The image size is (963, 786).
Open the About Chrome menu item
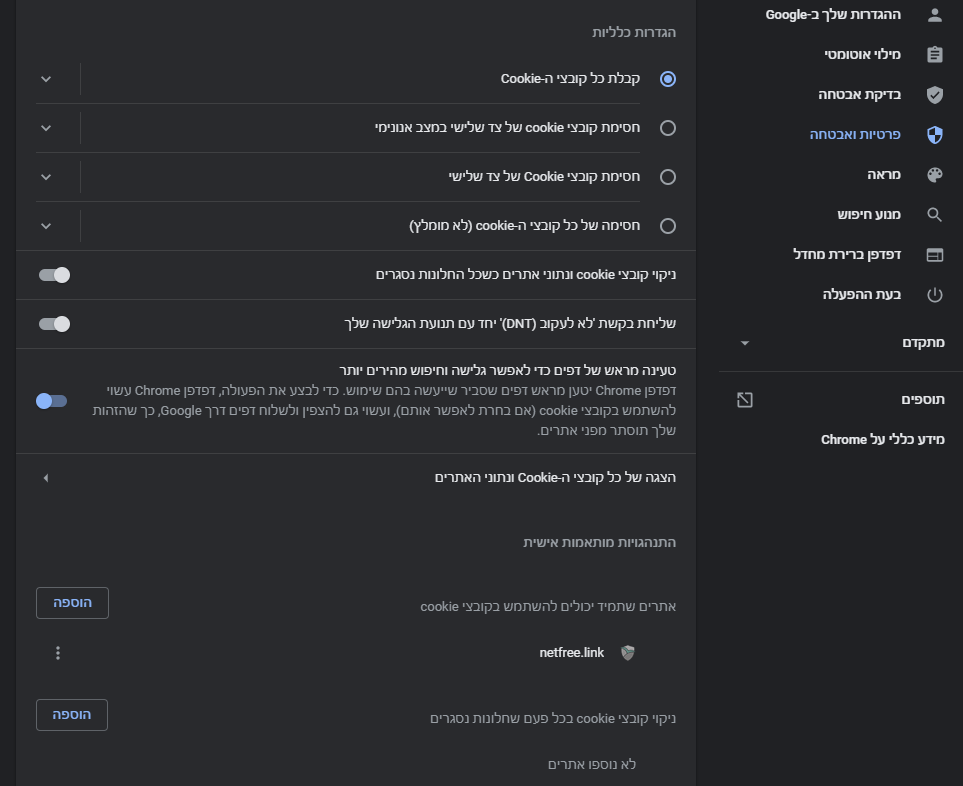(x=883, y=440)
